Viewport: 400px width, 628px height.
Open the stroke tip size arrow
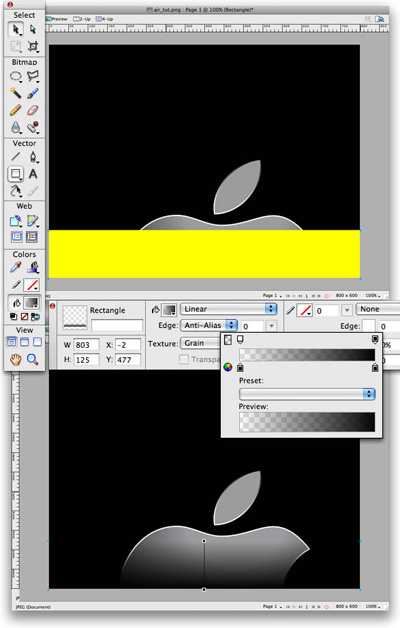[347, 310]
